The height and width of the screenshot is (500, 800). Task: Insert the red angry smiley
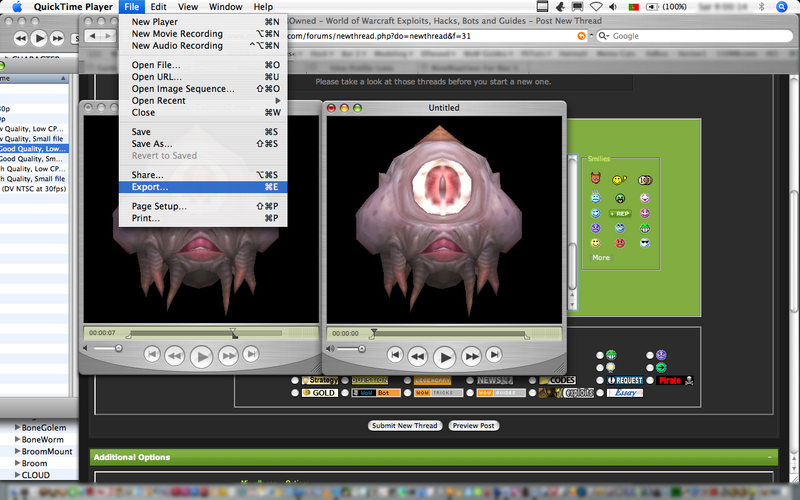(620, 243)
